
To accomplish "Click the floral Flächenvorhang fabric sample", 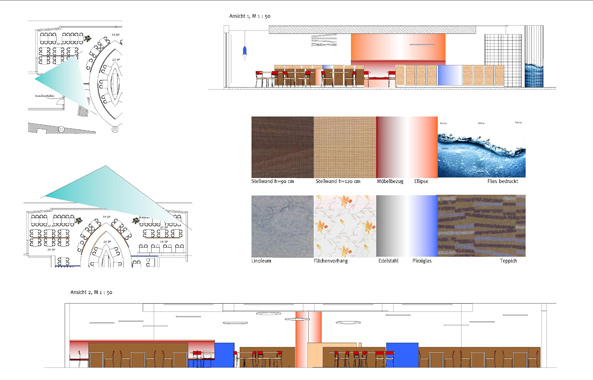I will tap(345, 226).
